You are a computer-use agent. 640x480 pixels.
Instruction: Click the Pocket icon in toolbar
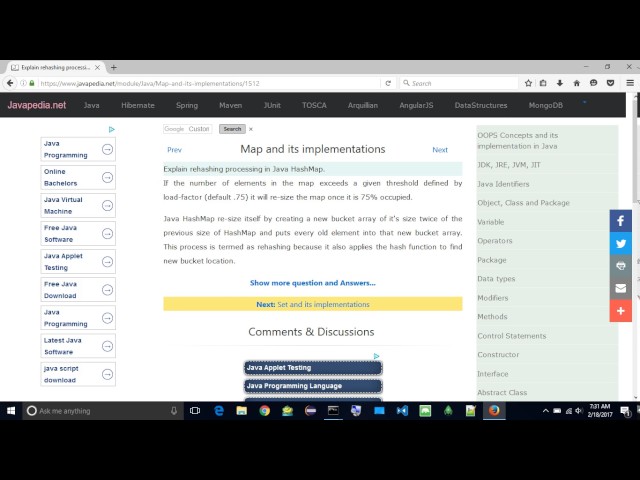(x=611, y=83)
